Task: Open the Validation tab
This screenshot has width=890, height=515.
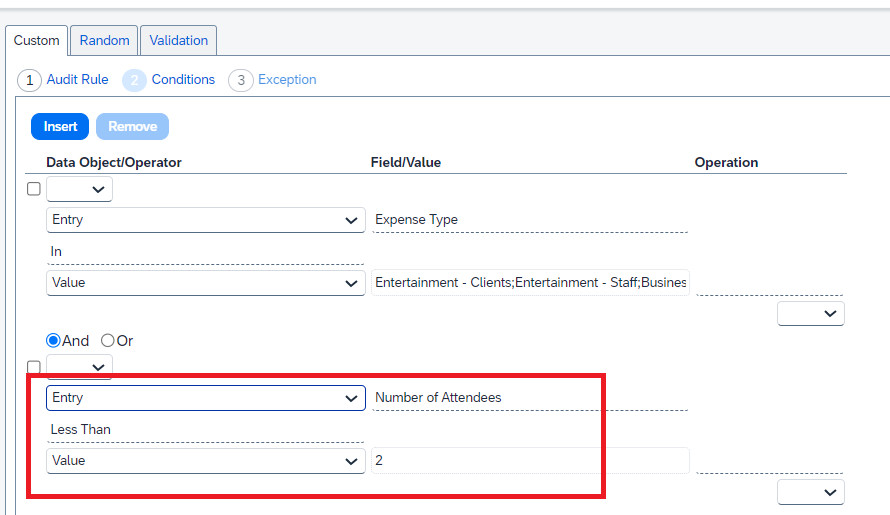Action: pyautogui.click(x=179, y=41)
